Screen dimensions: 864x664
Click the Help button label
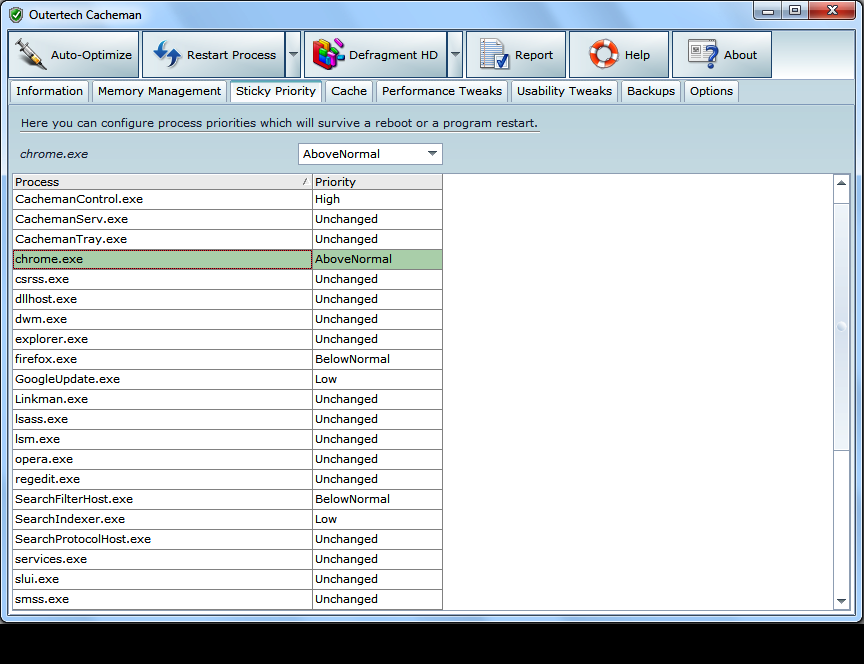point(637,55)
